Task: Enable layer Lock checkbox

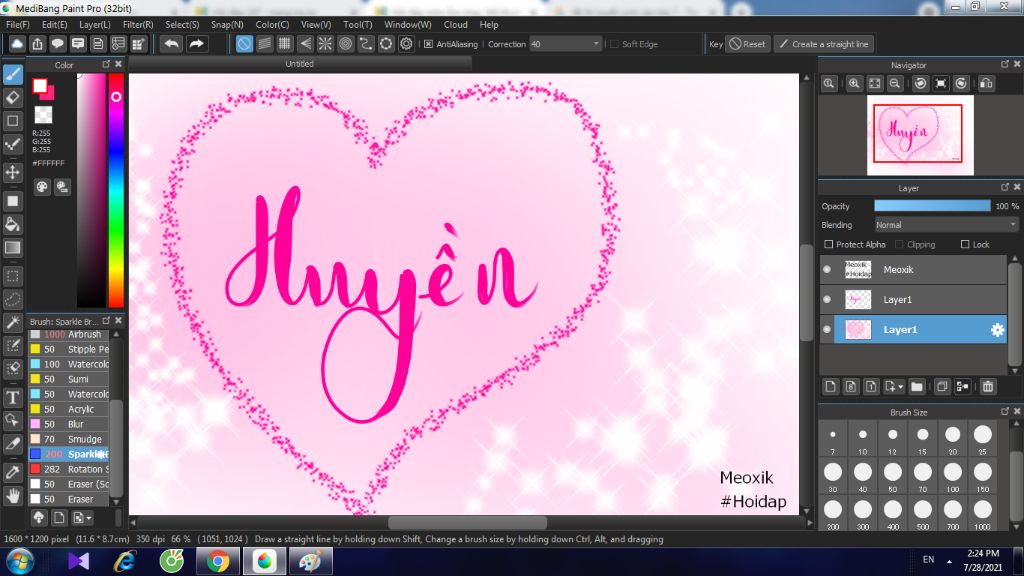Action: tap(965, 244)
